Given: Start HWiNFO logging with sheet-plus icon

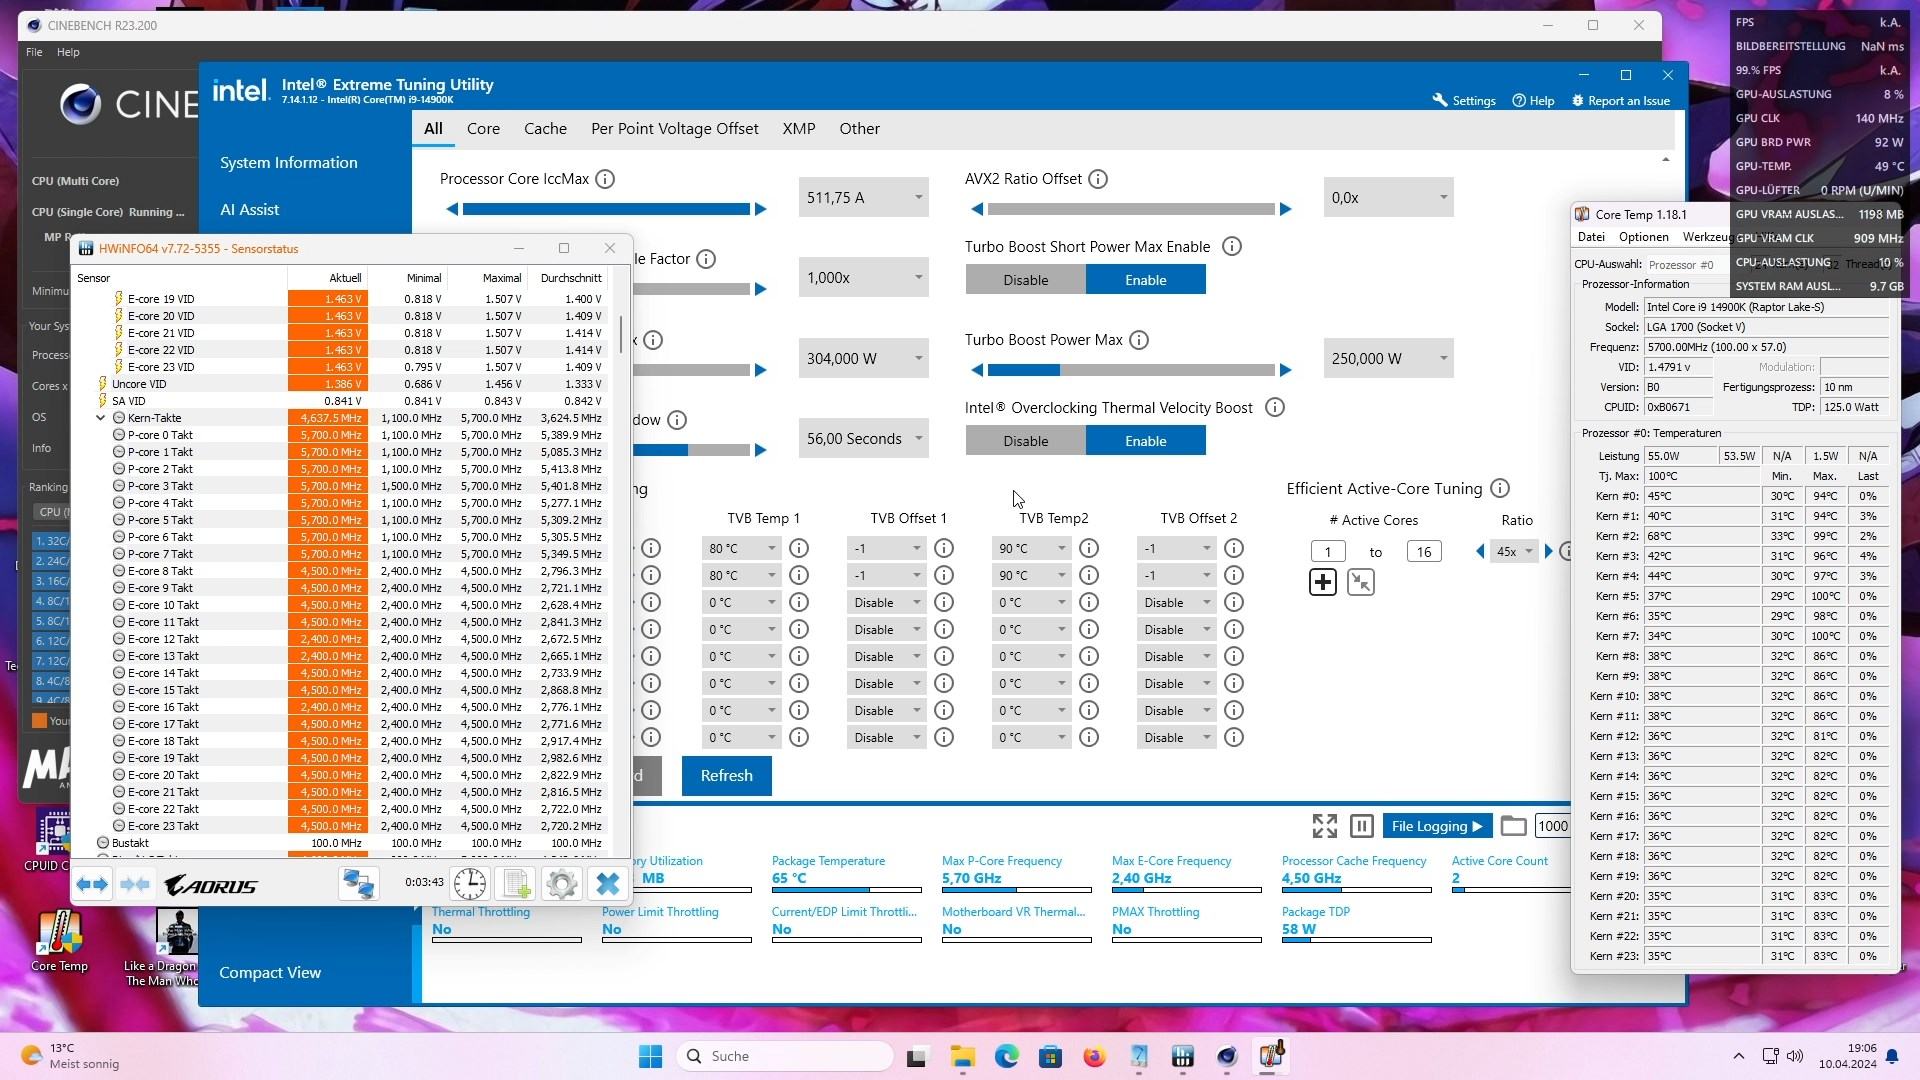Looking at the screenshot, I should pos(516,884).
